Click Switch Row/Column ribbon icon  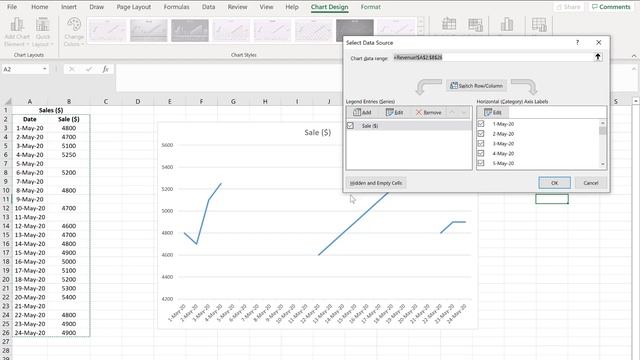449,24
